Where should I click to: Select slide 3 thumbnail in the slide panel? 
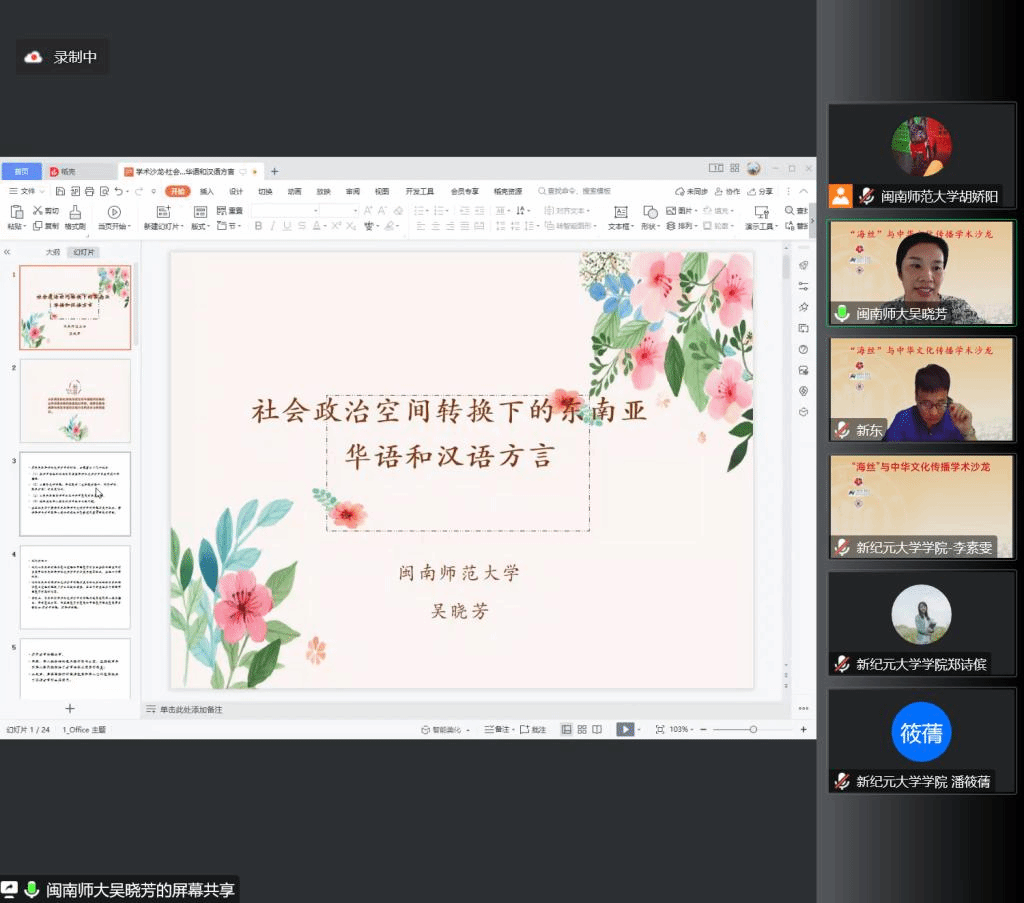click(75, 493)
